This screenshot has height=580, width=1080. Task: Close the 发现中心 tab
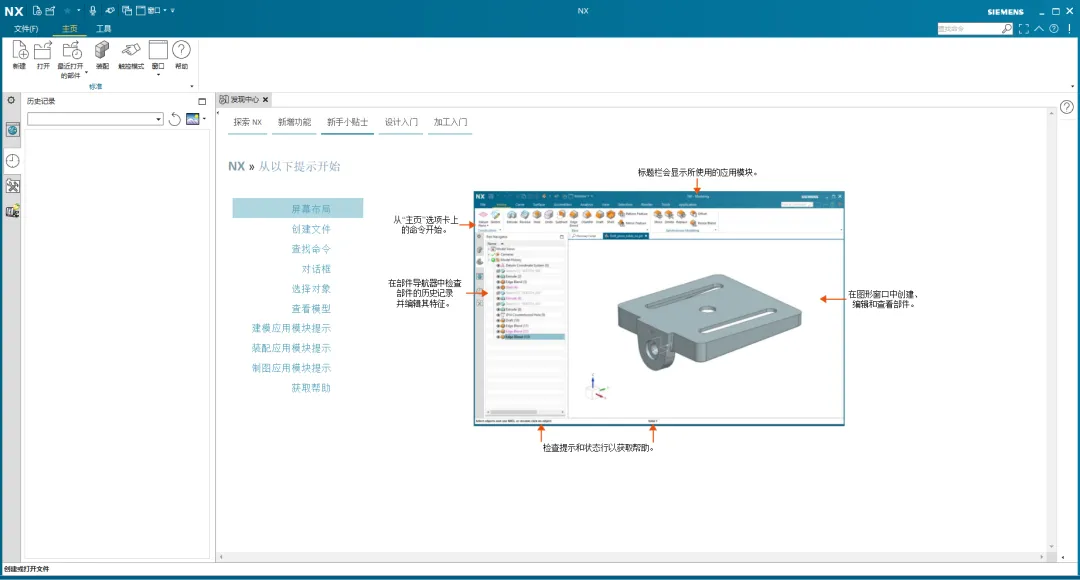point(265,100)
